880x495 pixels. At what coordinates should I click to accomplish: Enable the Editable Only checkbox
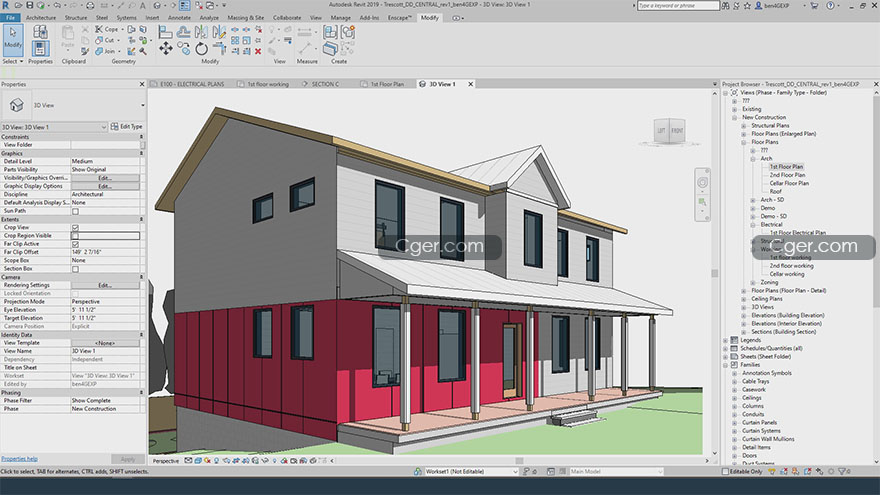[725, 471]
